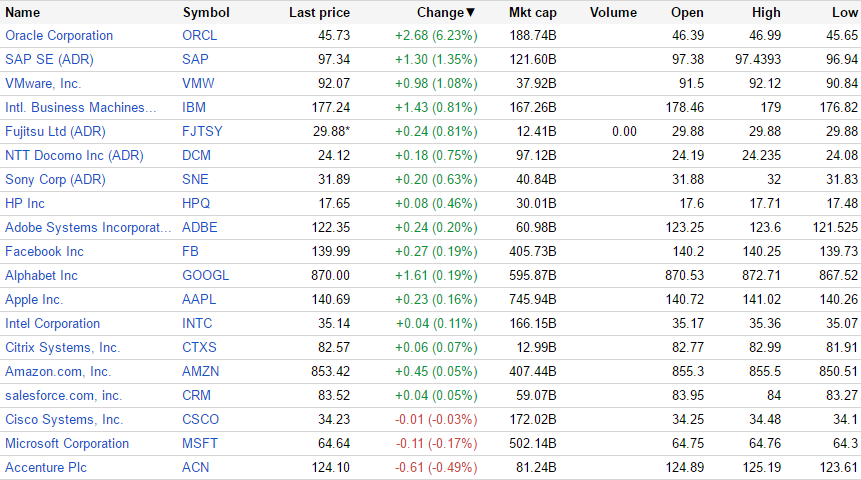
Task: Open the Microsoft Corporation link
Action: point(67,444)
